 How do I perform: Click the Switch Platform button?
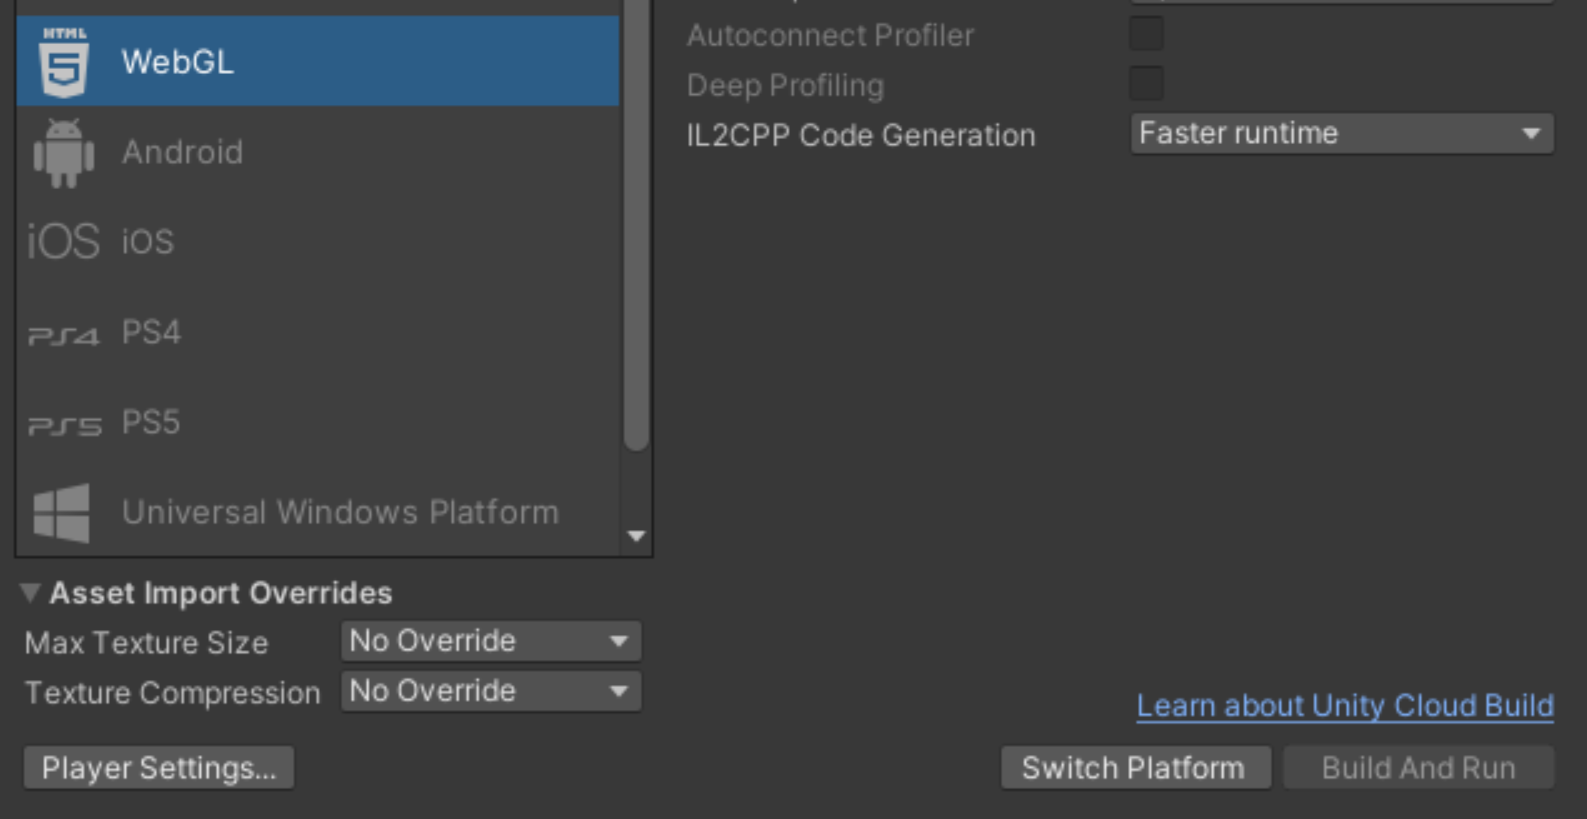coord(1136,768)
